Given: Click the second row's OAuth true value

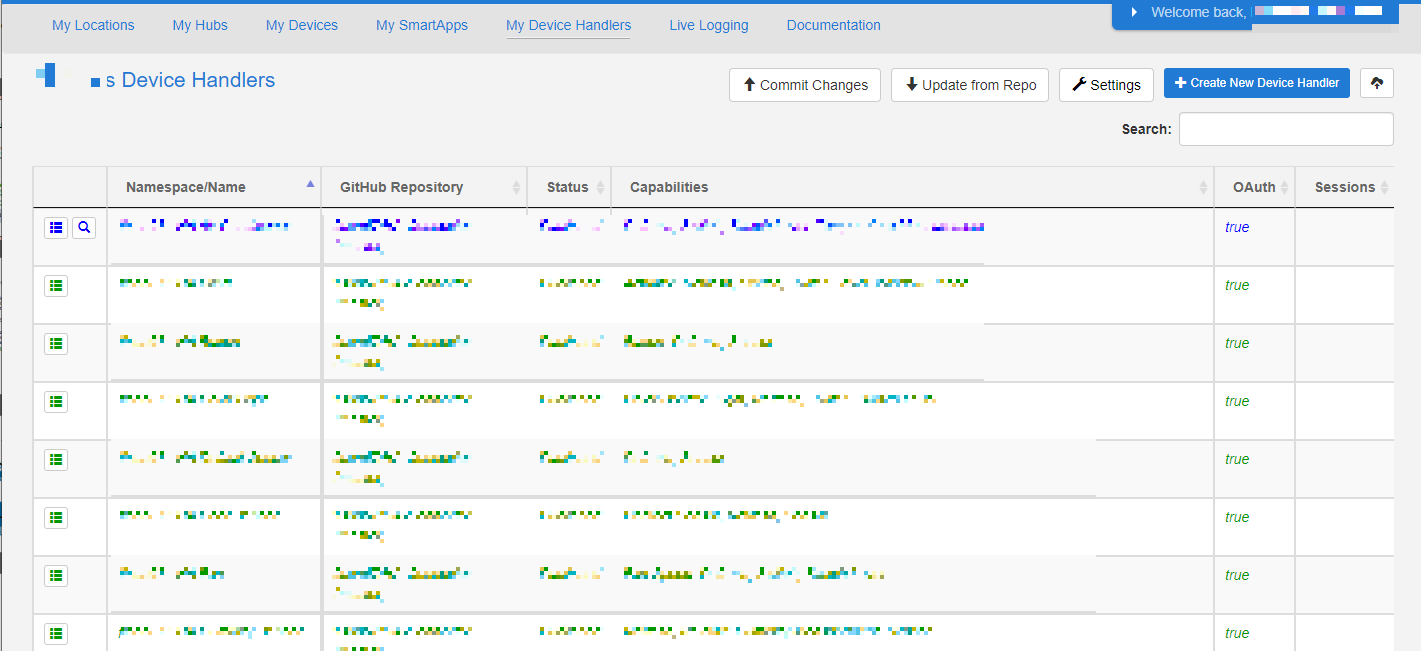Looking at the screenshot, I should [x=1237, y=285].
